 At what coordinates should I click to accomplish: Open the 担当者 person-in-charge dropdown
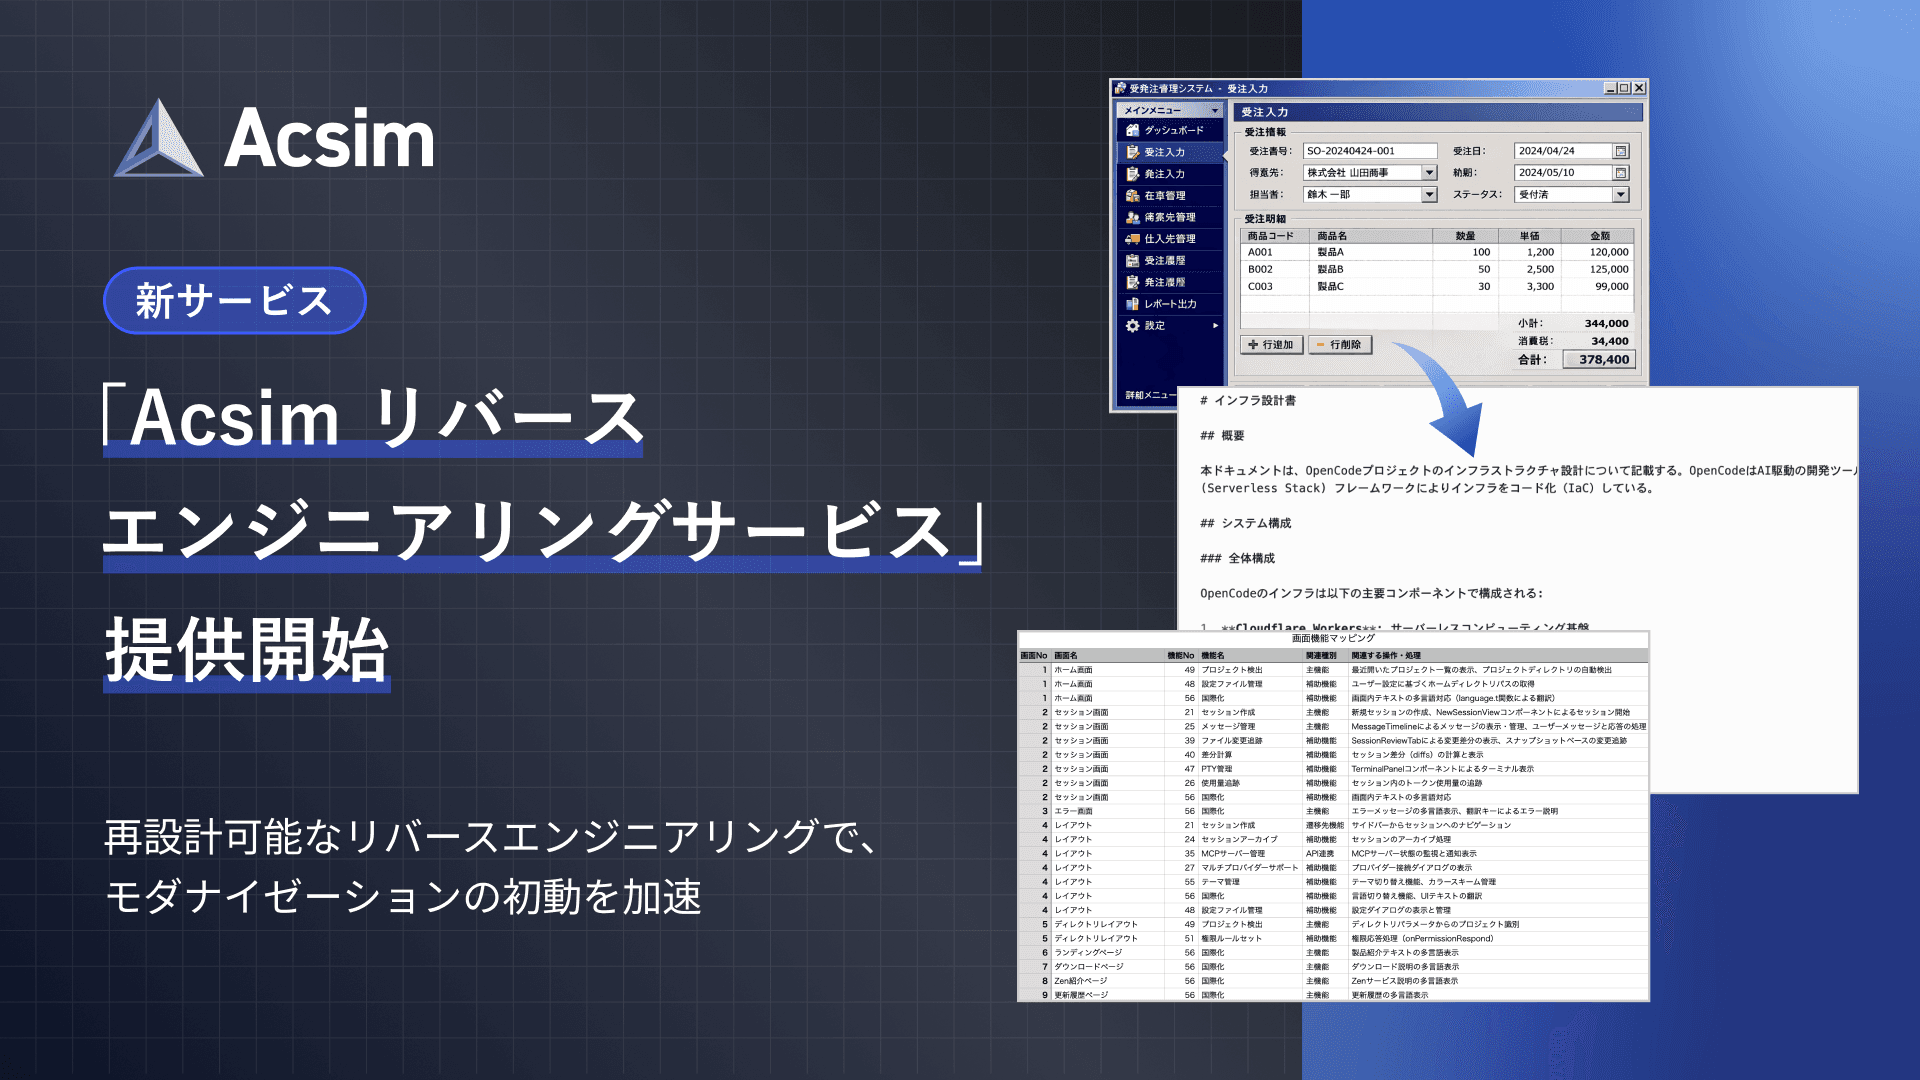(1428, 194)
